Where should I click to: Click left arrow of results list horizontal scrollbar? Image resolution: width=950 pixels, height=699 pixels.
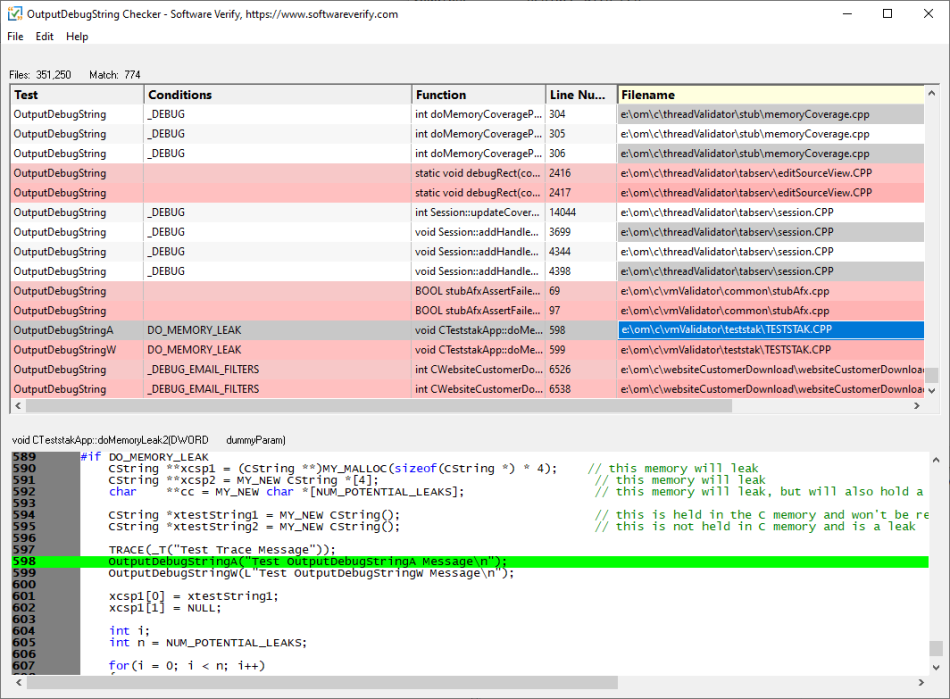pyautogui.click(x=17, y=406)
